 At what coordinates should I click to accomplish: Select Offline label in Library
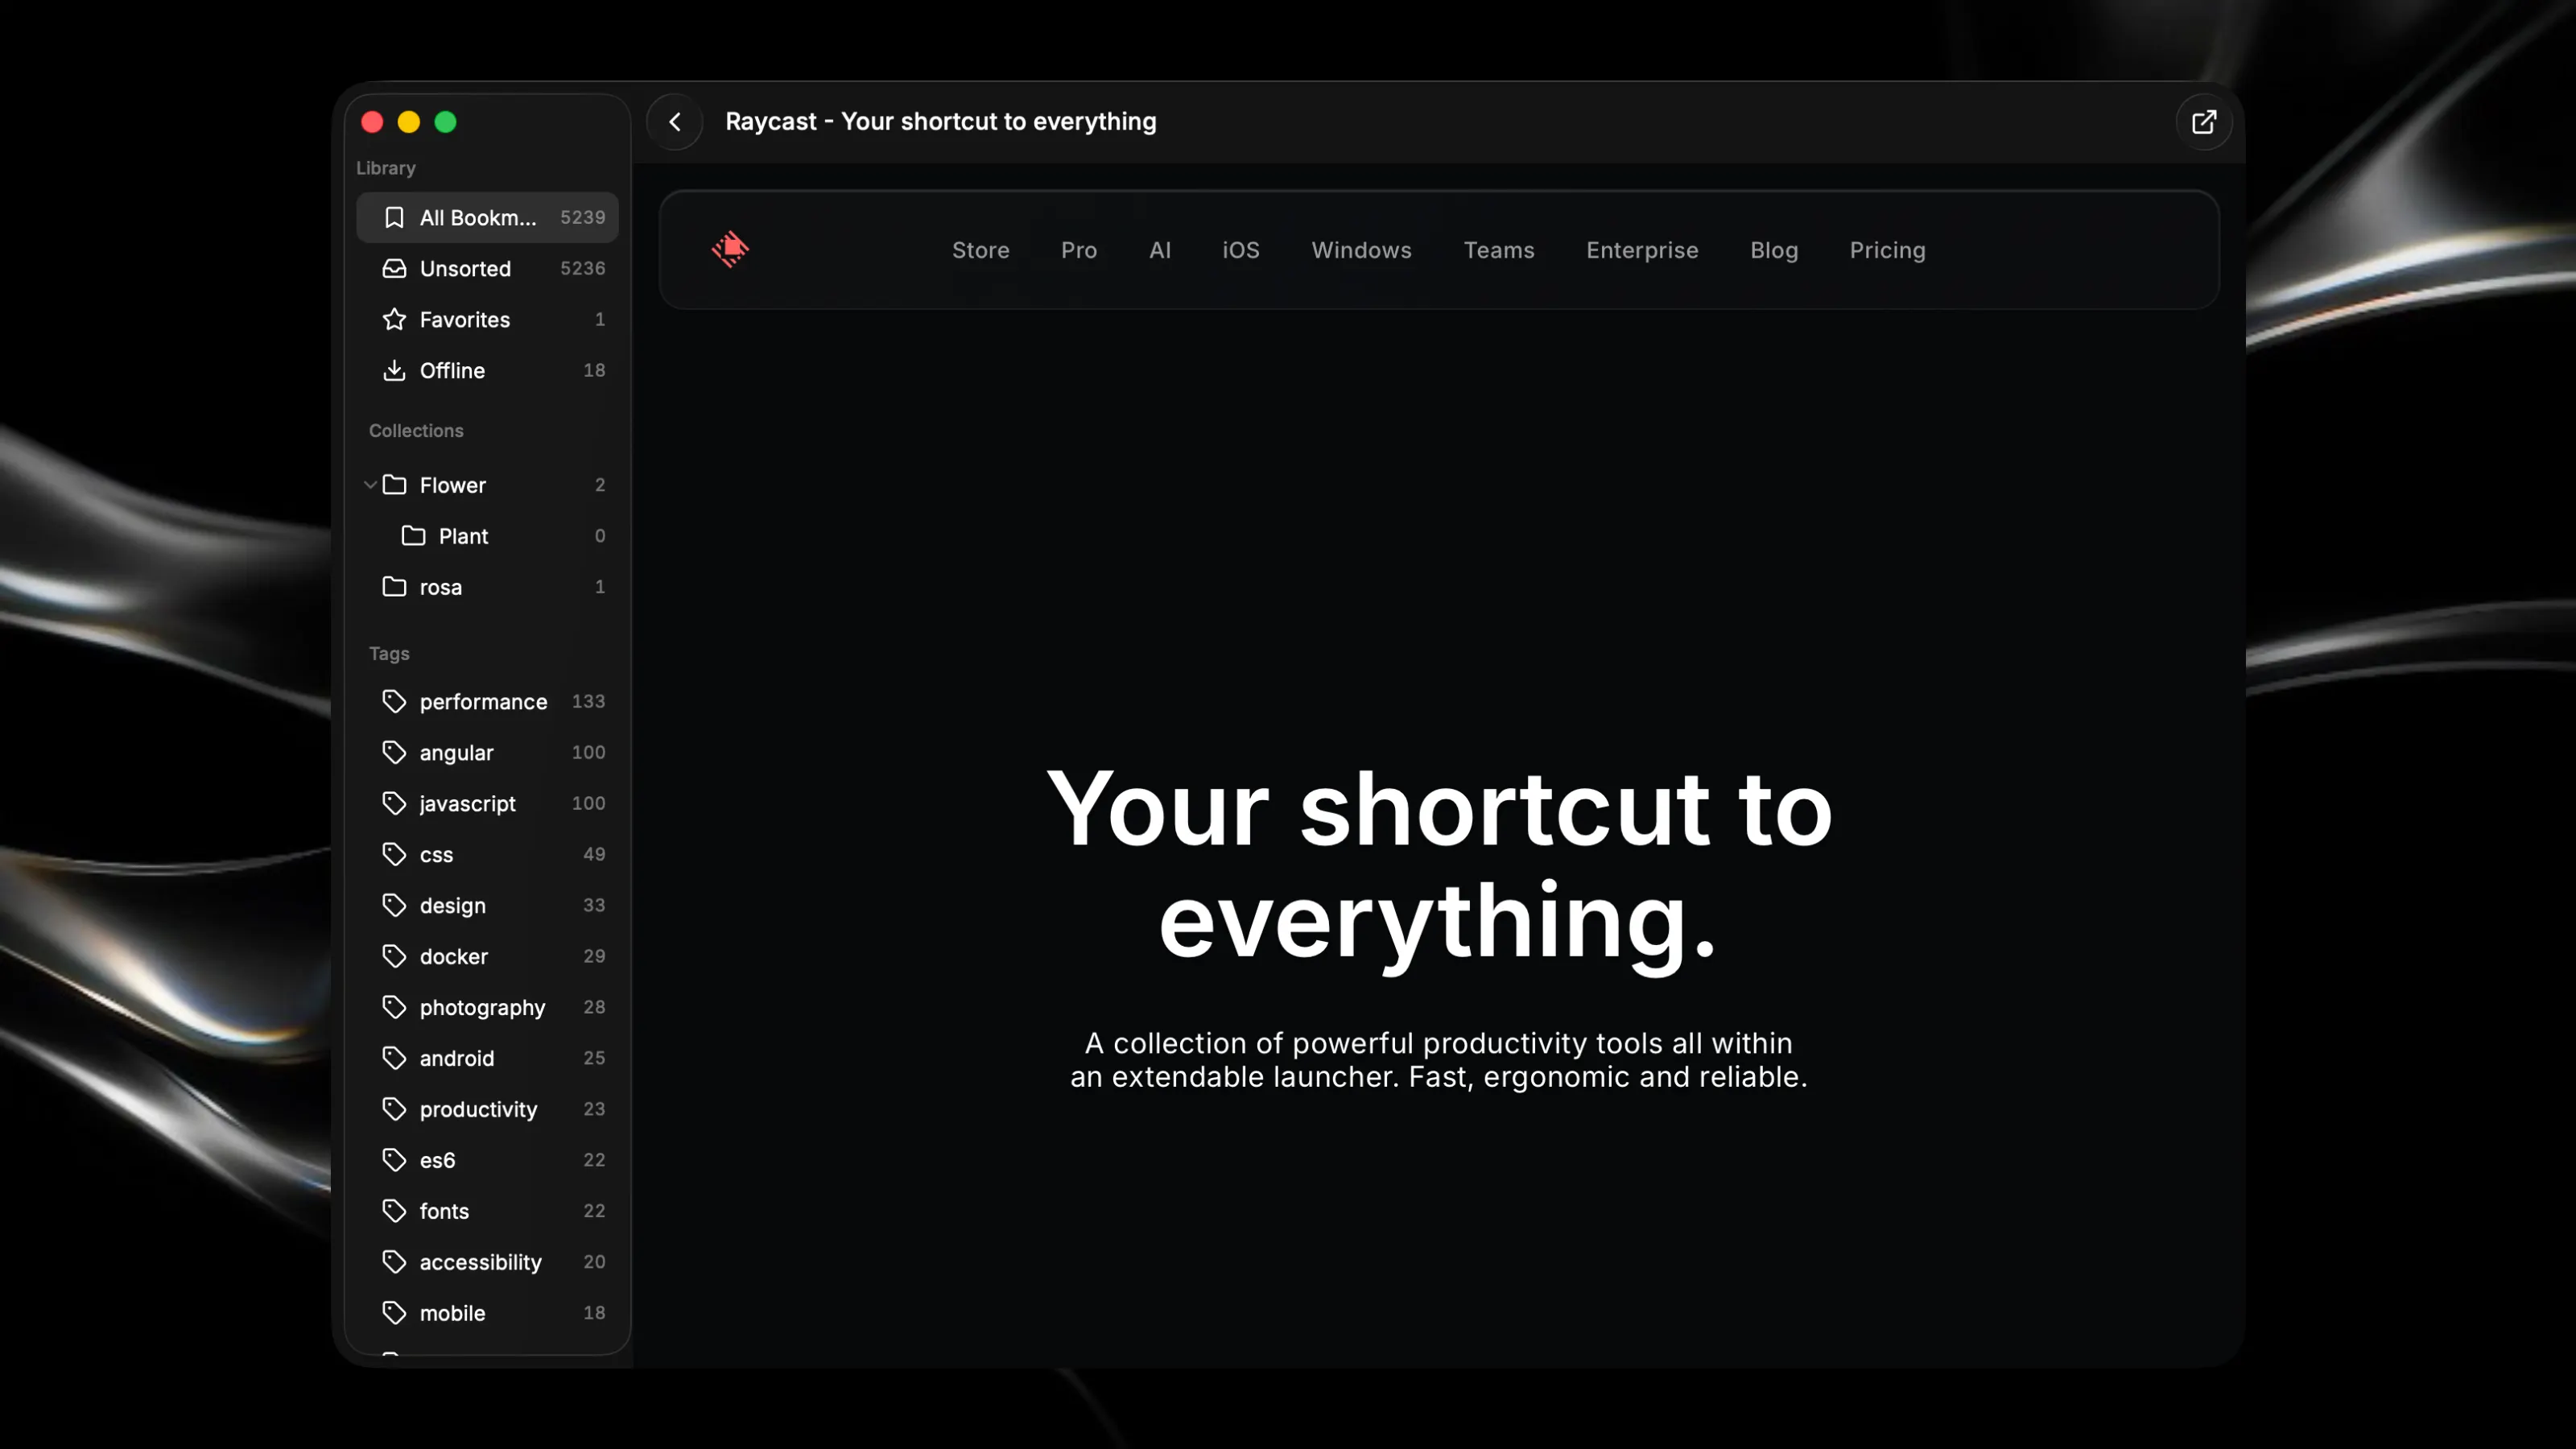452,370
